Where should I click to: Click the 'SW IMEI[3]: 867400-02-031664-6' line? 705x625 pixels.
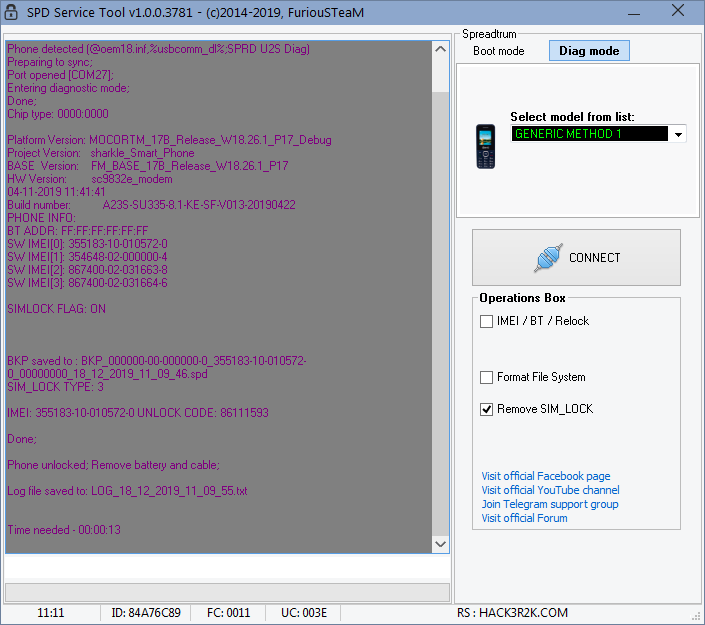[87, 283]
